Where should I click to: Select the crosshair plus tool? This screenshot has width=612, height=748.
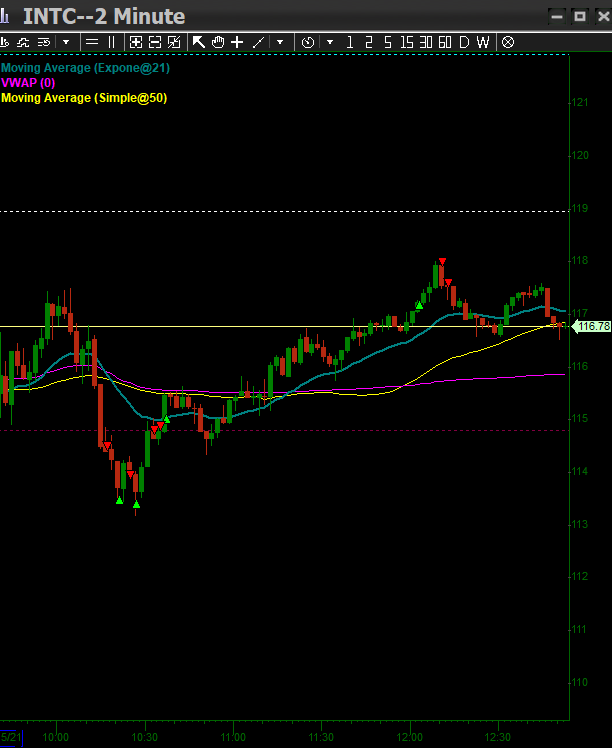tap(237, 42)
